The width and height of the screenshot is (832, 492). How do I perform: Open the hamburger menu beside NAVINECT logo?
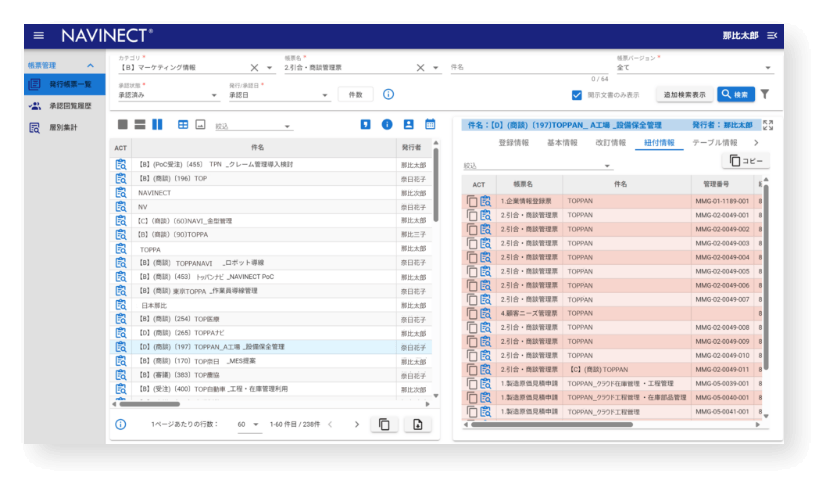pyautogui.click(x=39, y=36)
